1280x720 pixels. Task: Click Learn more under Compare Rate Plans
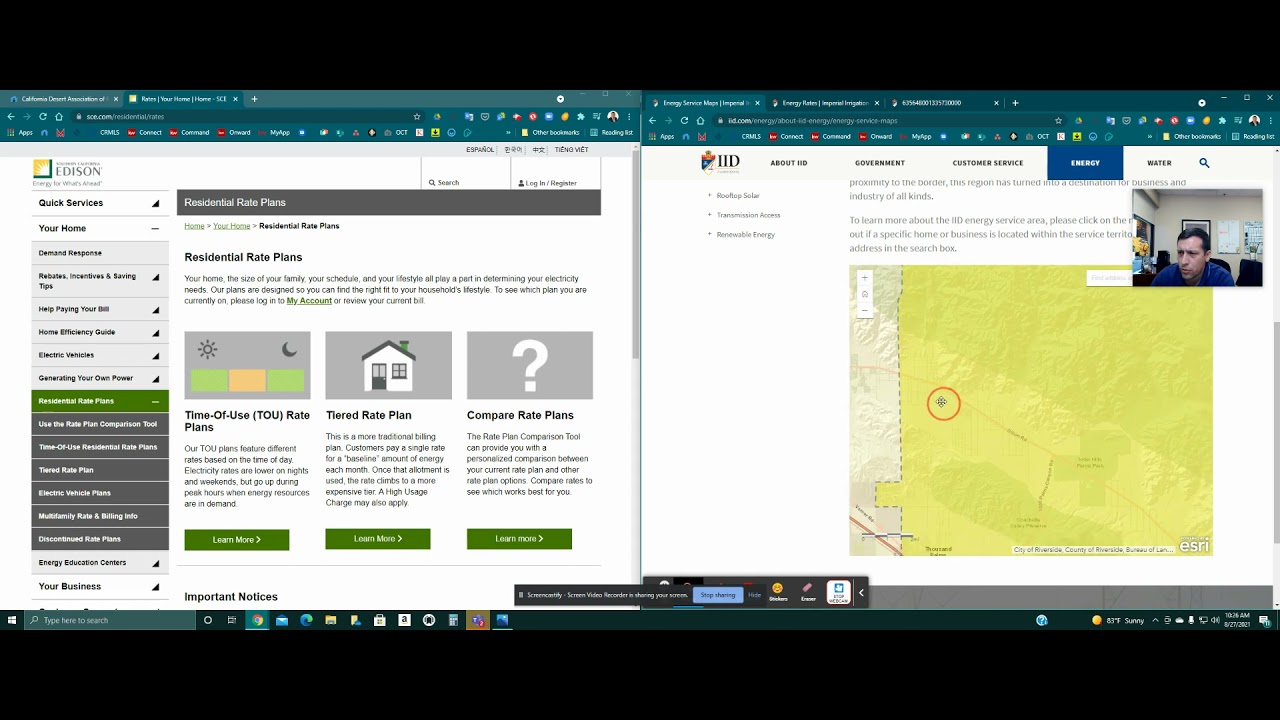point(519,539)
